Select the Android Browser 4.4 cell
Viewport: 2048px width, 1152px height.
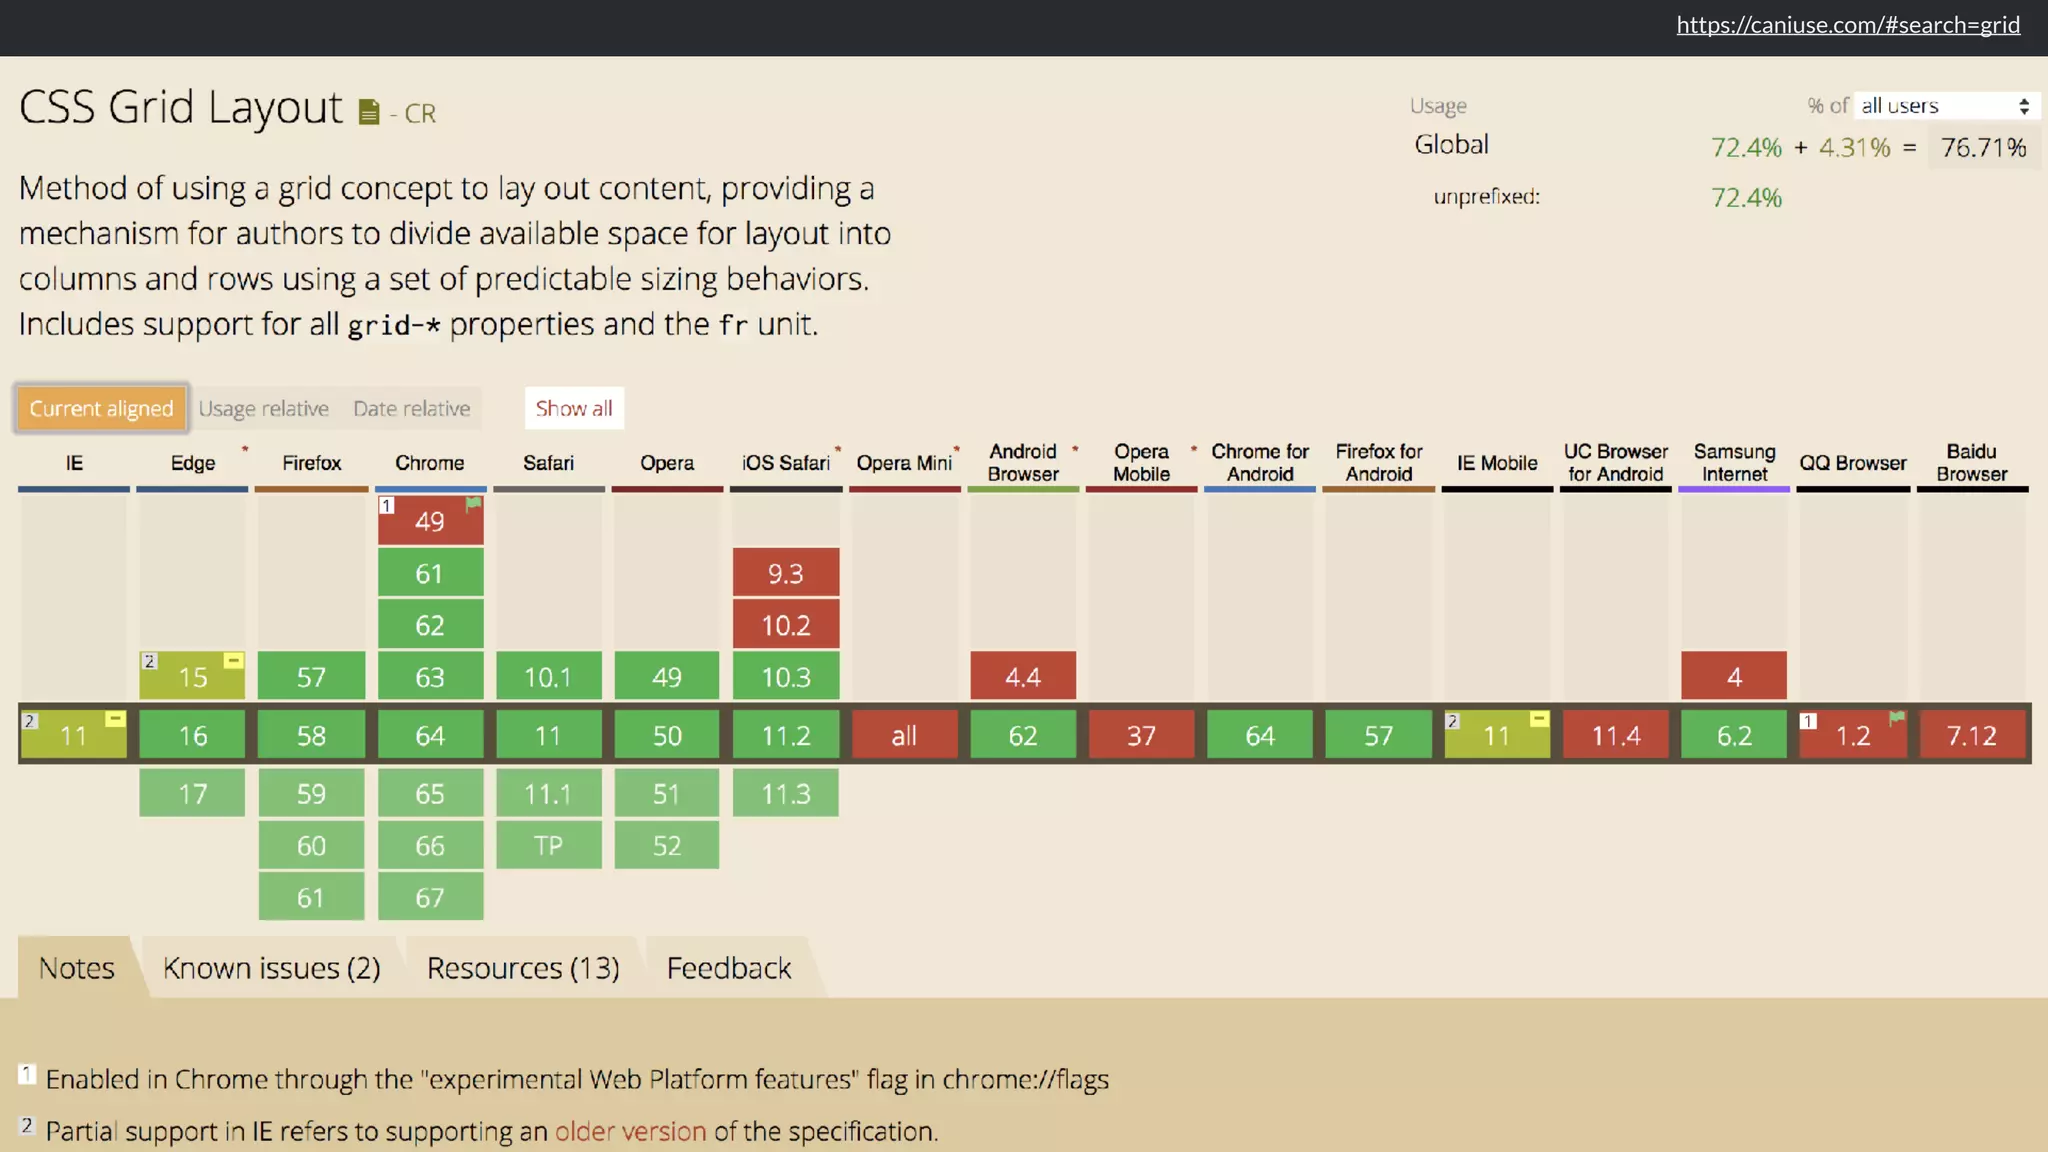tap(1023, 676)
